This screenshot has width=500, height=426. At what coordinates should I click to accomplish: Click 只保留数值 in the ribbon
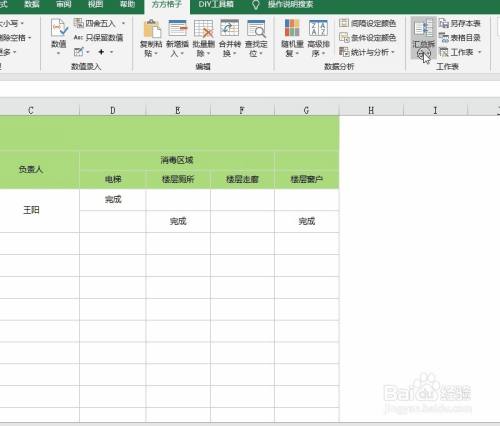point(99,37)
